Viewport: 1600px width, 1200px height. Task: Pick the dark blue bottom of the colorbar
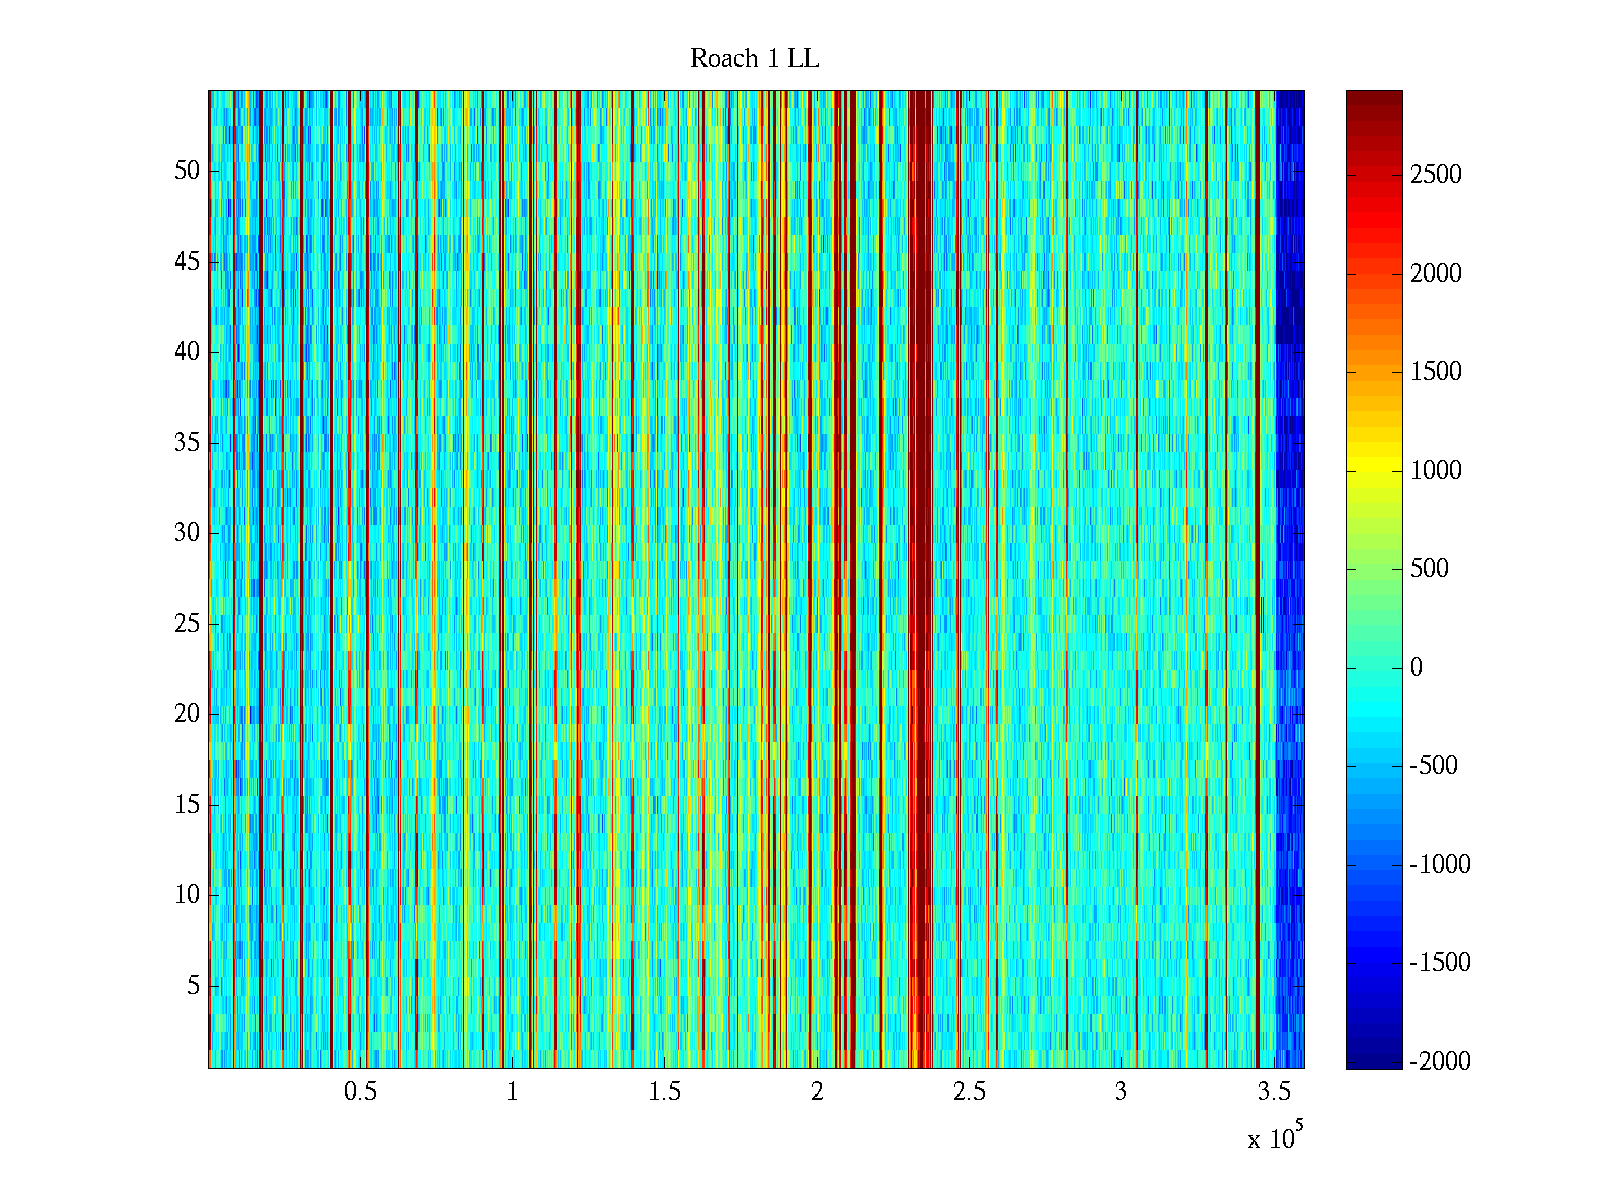(x=1373, y=1058)
